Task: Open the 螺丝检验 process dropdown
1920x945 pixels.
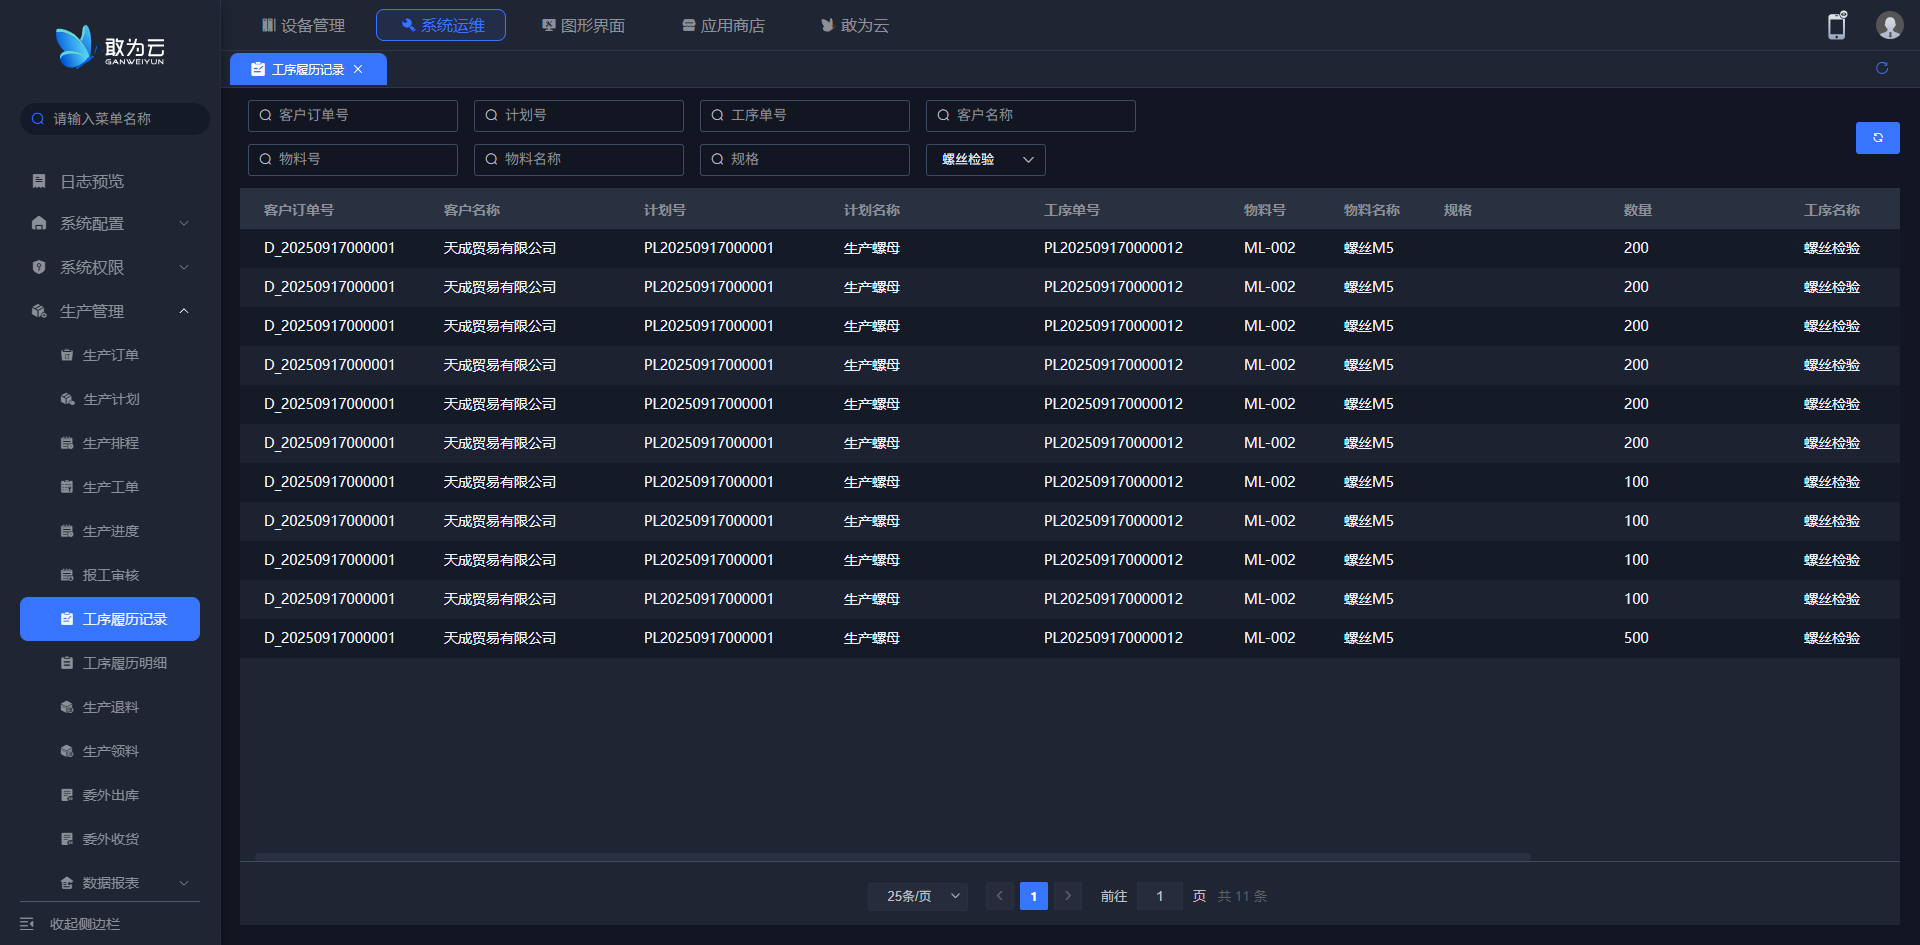Action: 985,160
